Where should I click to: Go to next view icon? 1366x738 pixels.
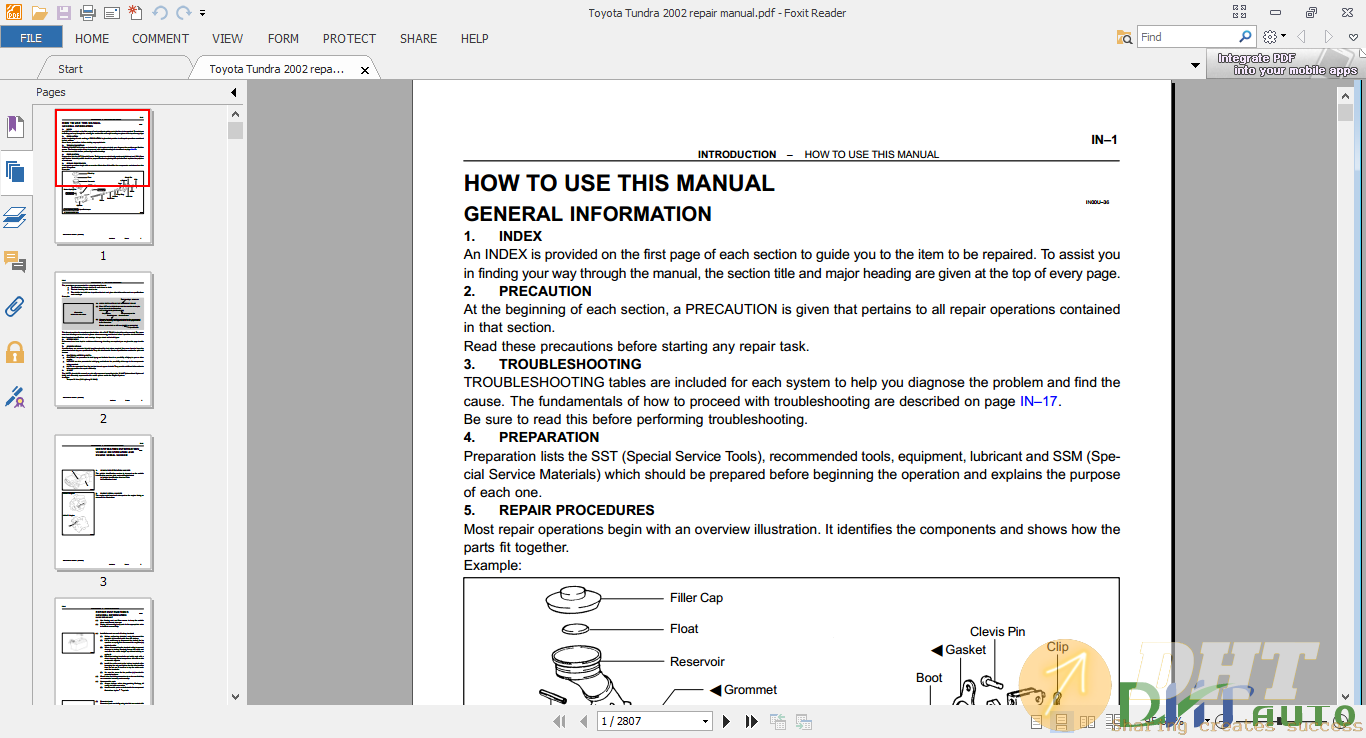(802, 721)
